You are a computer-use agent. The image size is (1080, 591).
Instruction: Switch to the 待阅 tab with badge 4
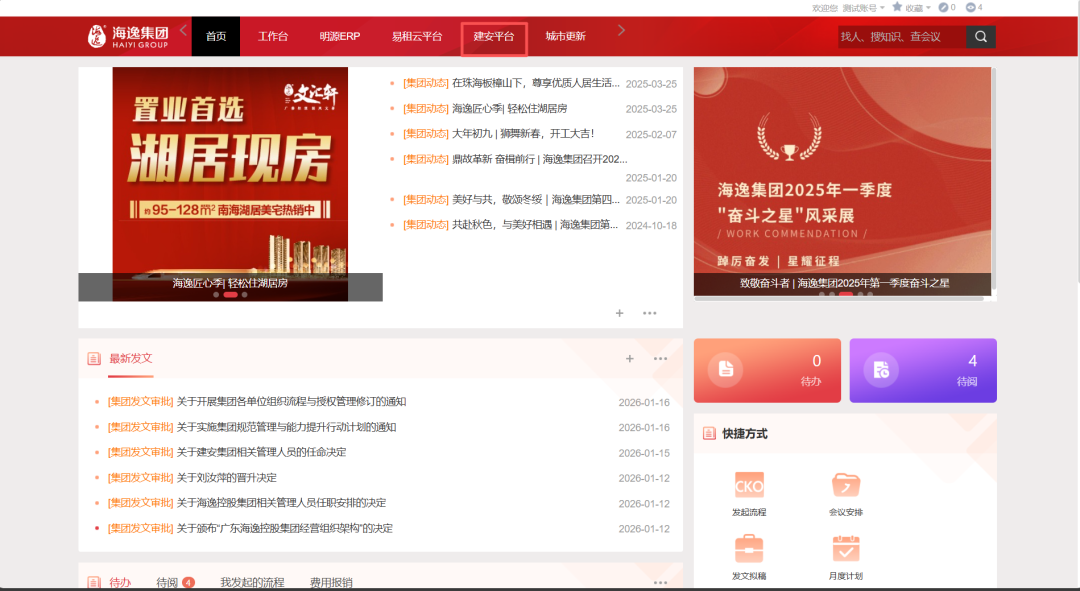pyautogui.click(x=175, y=582)
